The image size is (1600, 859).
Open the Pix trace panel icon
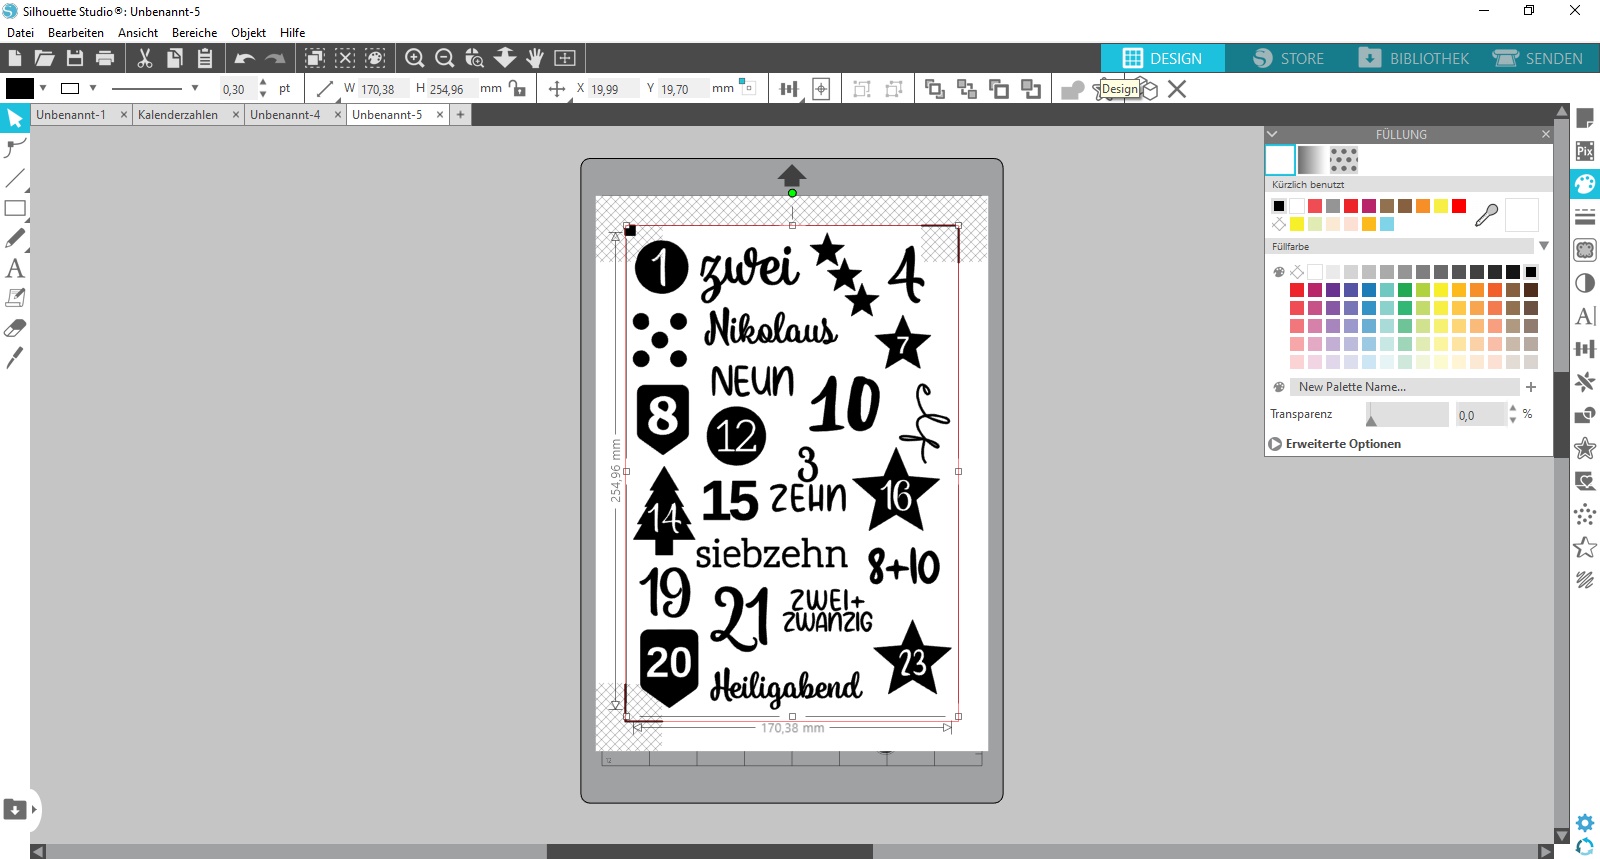1585,151
